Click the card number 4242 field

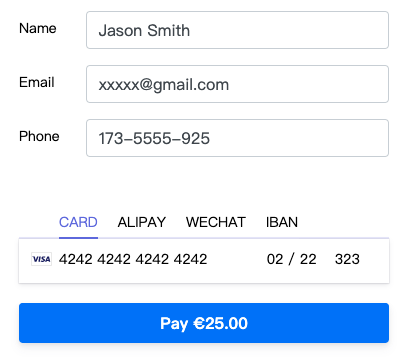pyautogui.click(x=133, y=259)
